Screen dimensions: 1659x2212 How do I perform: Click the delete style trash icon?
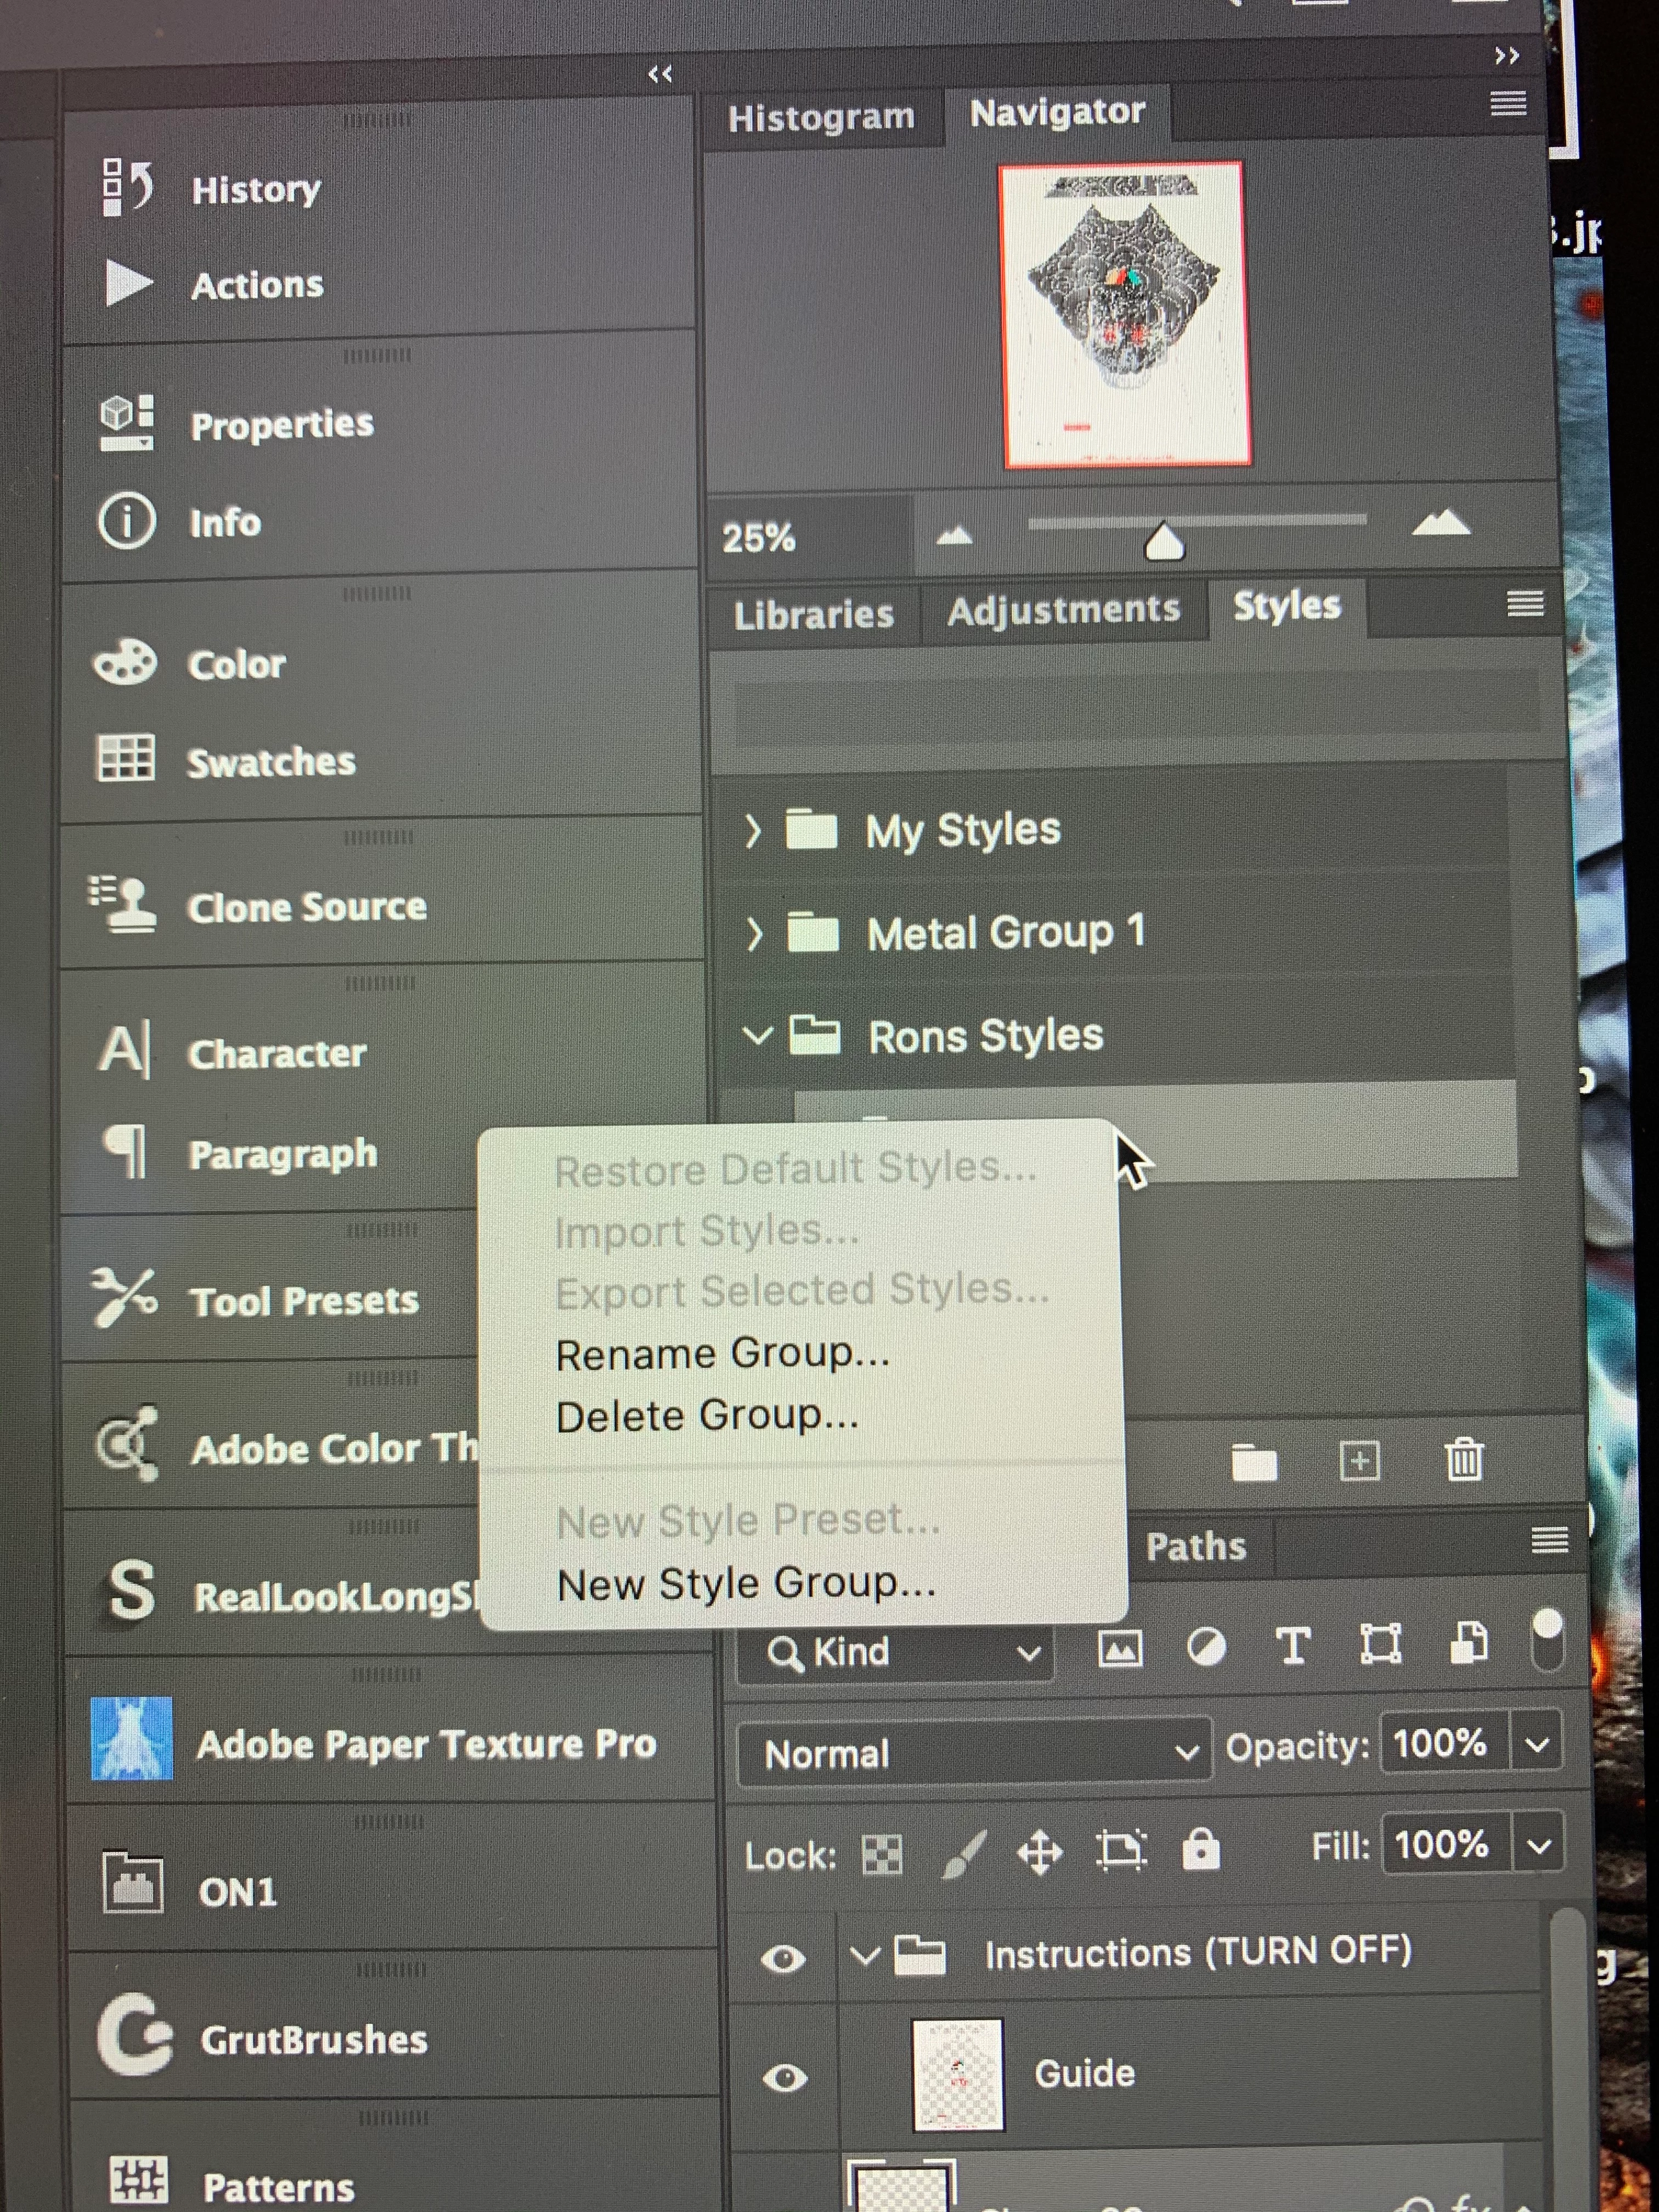[x=1464, y=1460]
